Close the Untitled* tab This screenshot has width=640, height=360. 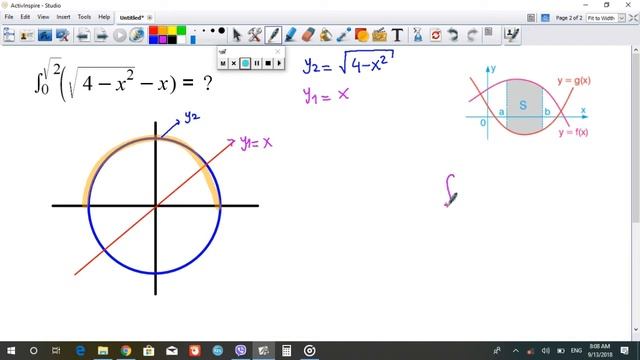pyautogui.click(x=149, y=18)
